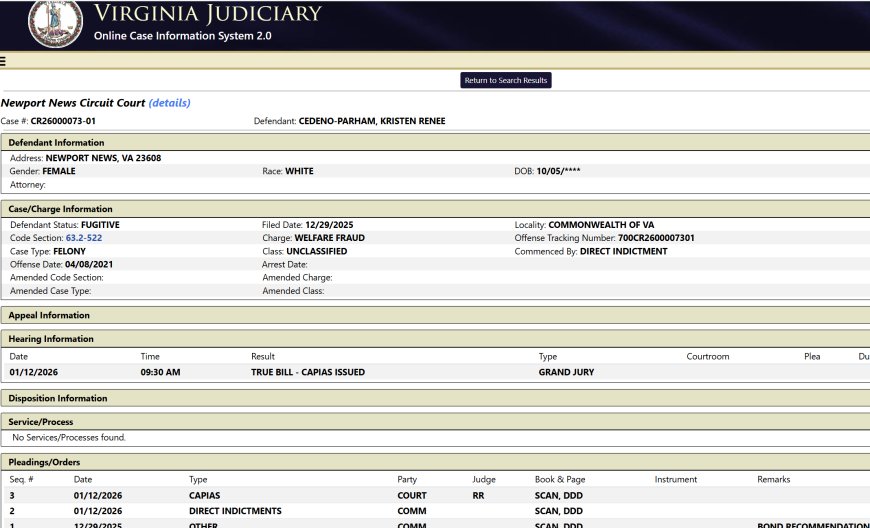870x528 pixels.
Task: Toggle the Hearing Information section header
Action: [x=51, y=339]
